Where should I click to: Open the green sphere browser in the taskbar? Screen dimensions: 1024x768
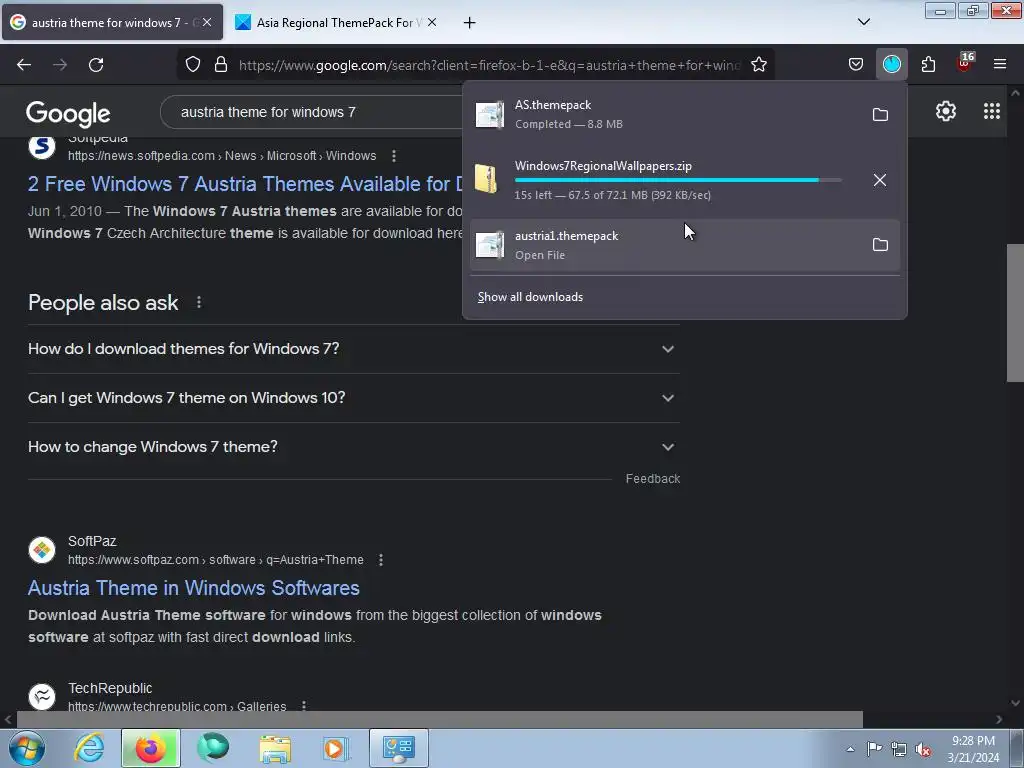[212, 748]
